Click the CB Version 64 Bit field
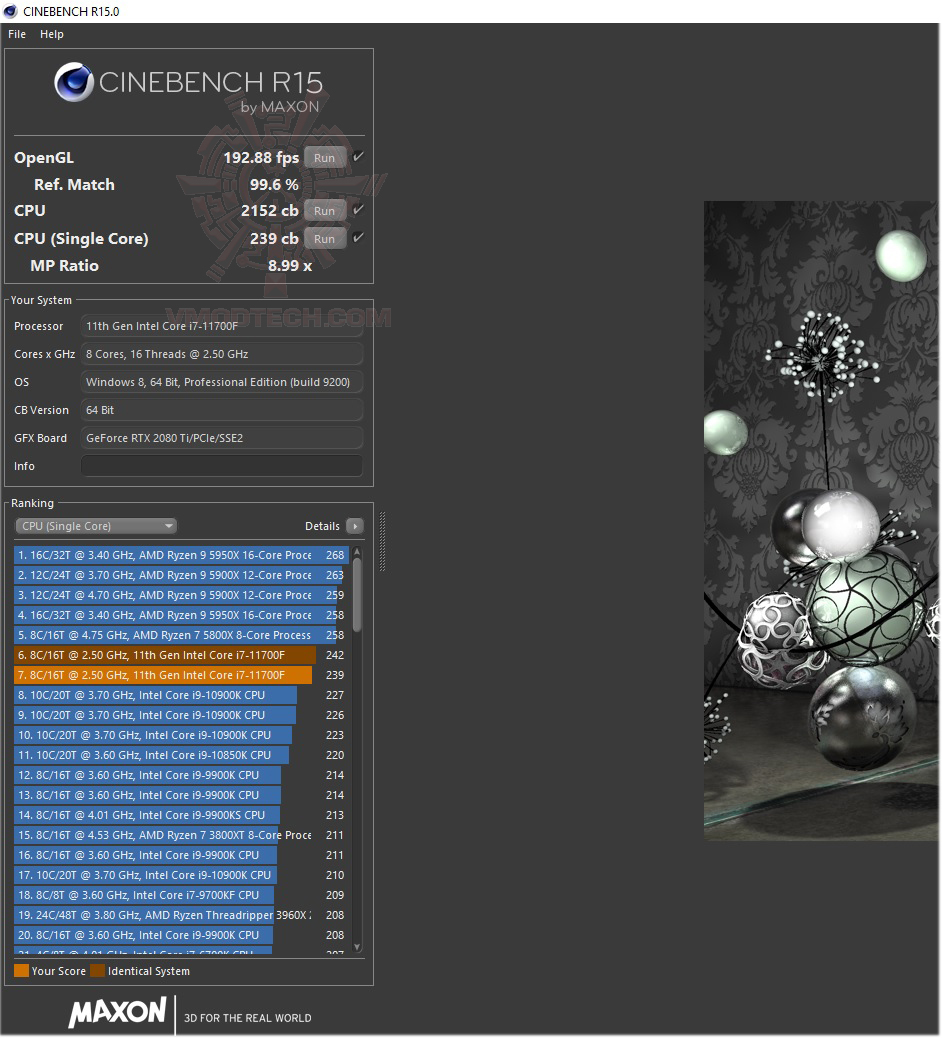Viewport: 942px width, 1038px height. point(222,410)
